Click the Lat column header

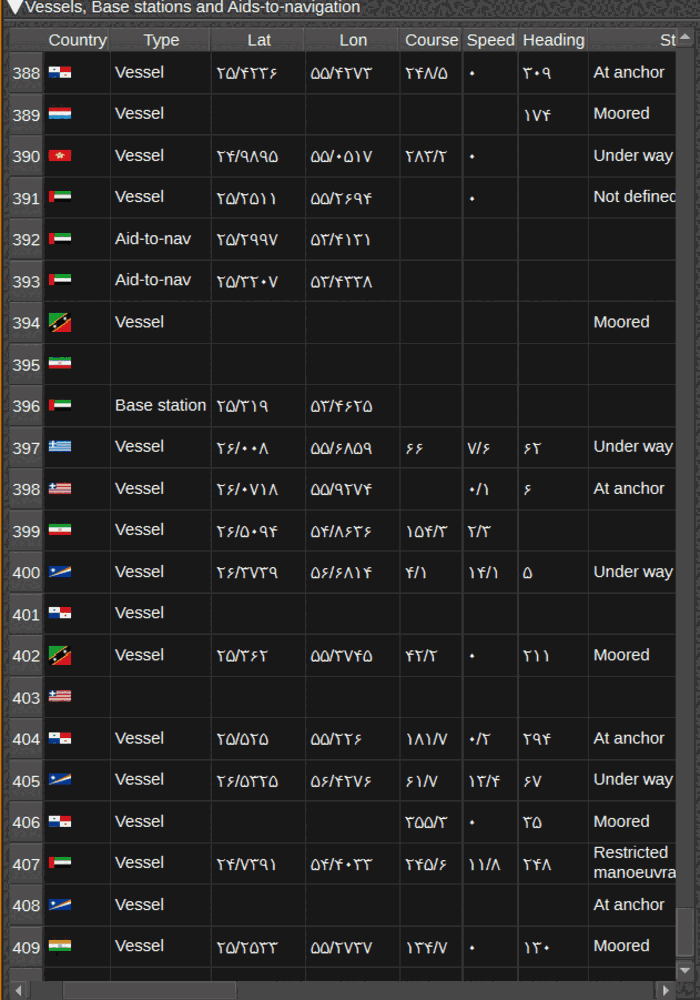point(258,40)
